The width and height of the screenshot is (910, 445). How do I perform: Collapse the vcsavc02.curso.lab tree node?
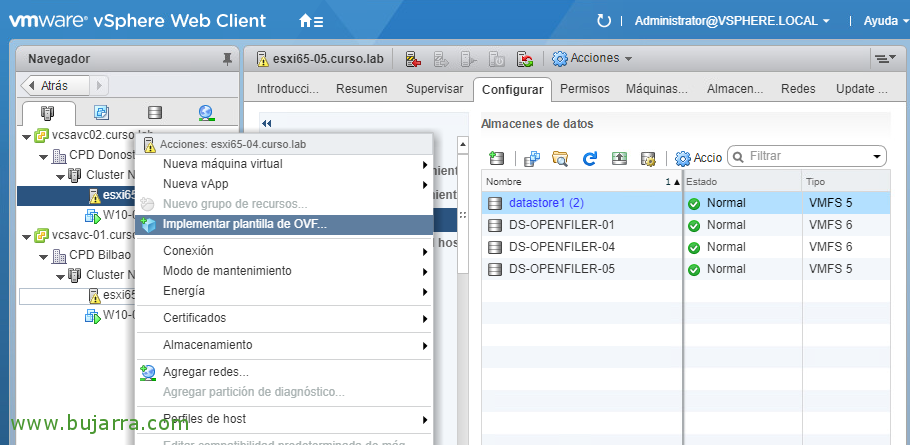[x=26, y=137]
